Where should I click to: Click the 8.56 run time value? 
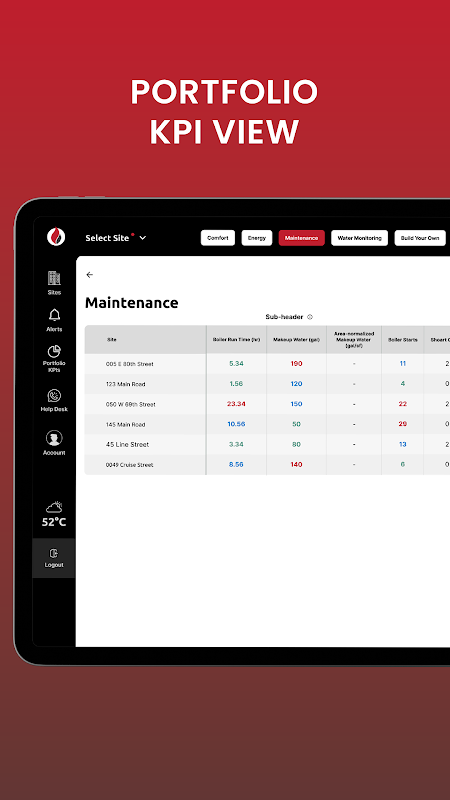pos(236,465)
